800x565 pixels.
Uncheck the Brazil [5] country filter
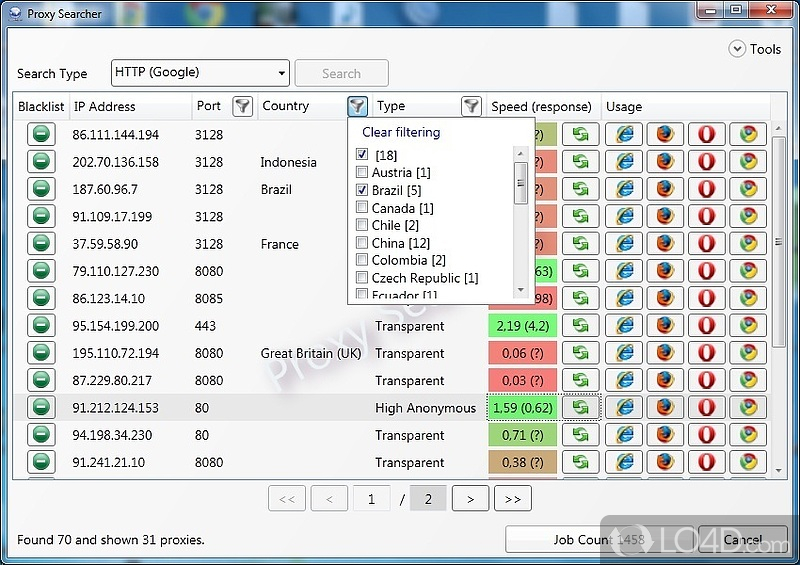point(362,190)
